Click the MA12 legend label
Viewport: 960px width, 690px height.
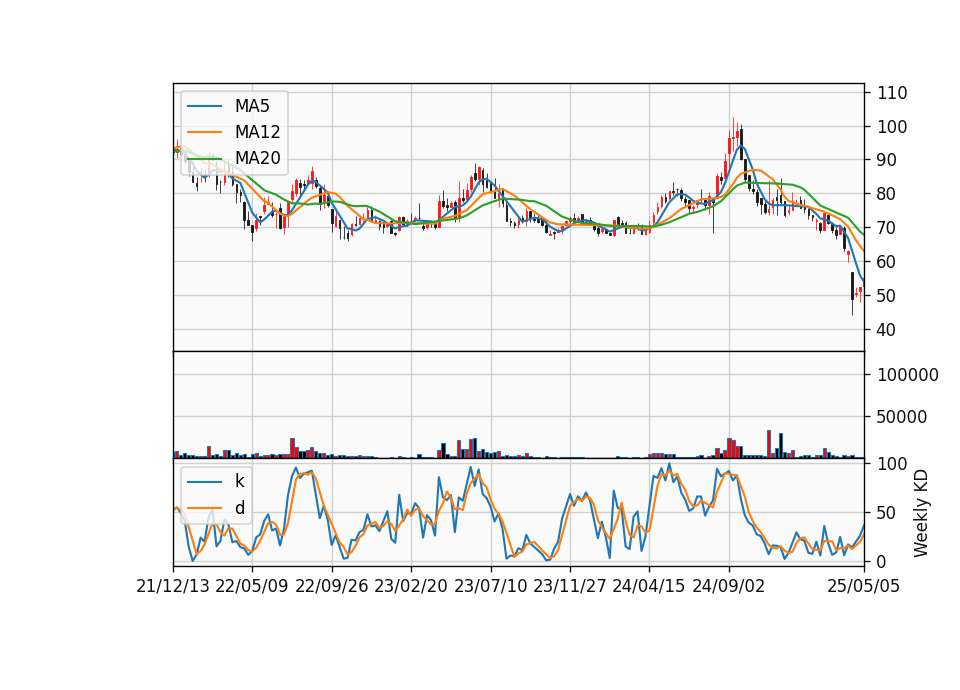point(257,132)
